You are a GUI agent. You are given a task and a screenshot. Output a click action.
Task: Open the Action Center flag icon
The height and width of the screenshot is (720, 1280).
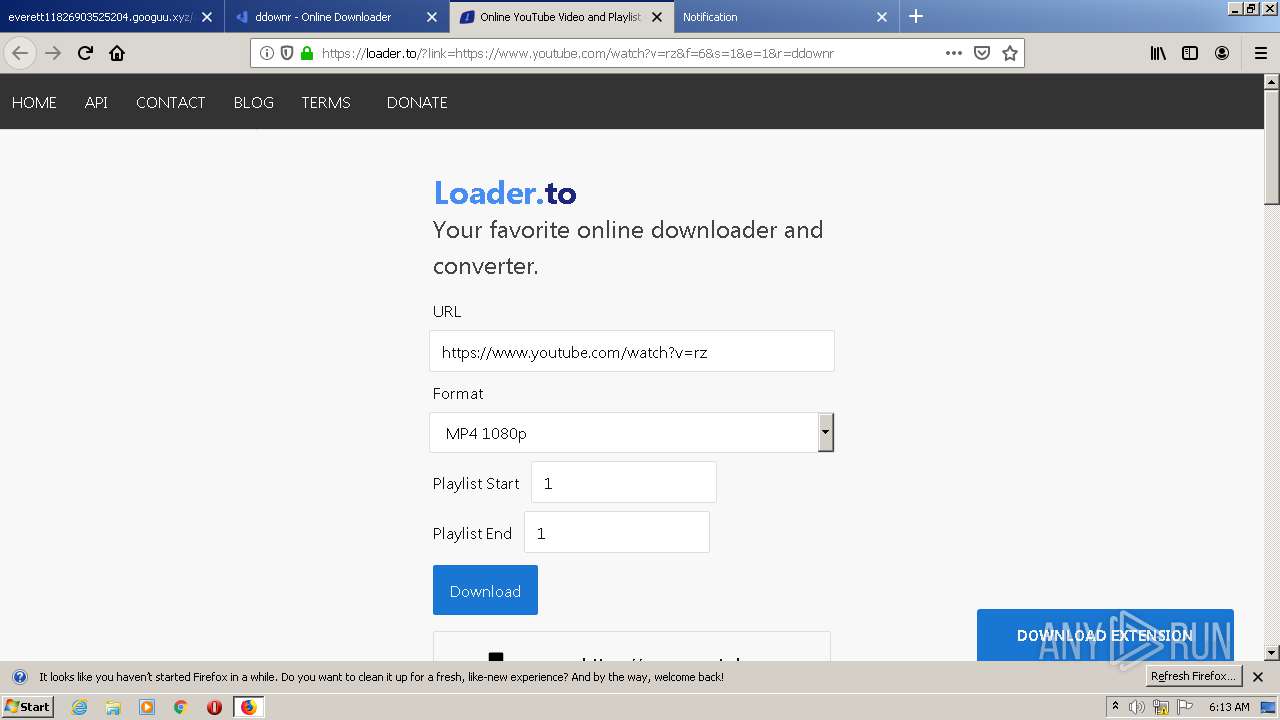[1185, 707]
